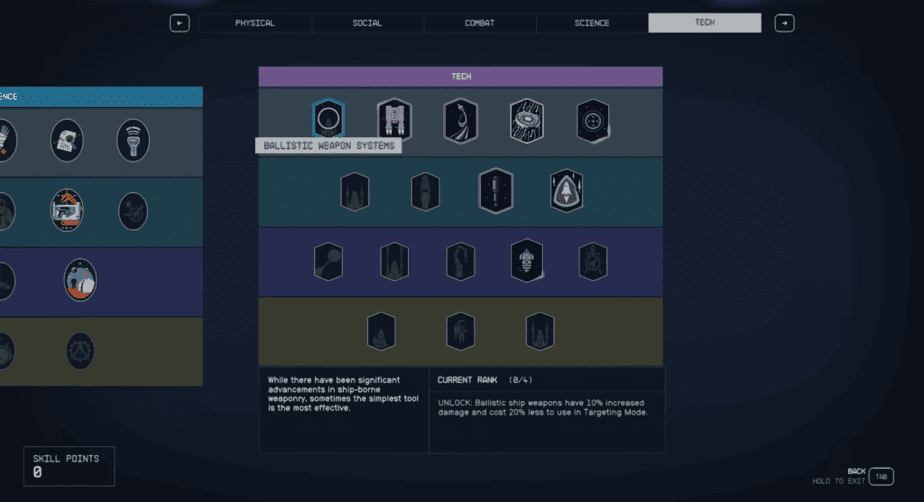Select the Surveying scanner badge in Science panel
This screenshot has width=924, height=502.
[133, 140]
